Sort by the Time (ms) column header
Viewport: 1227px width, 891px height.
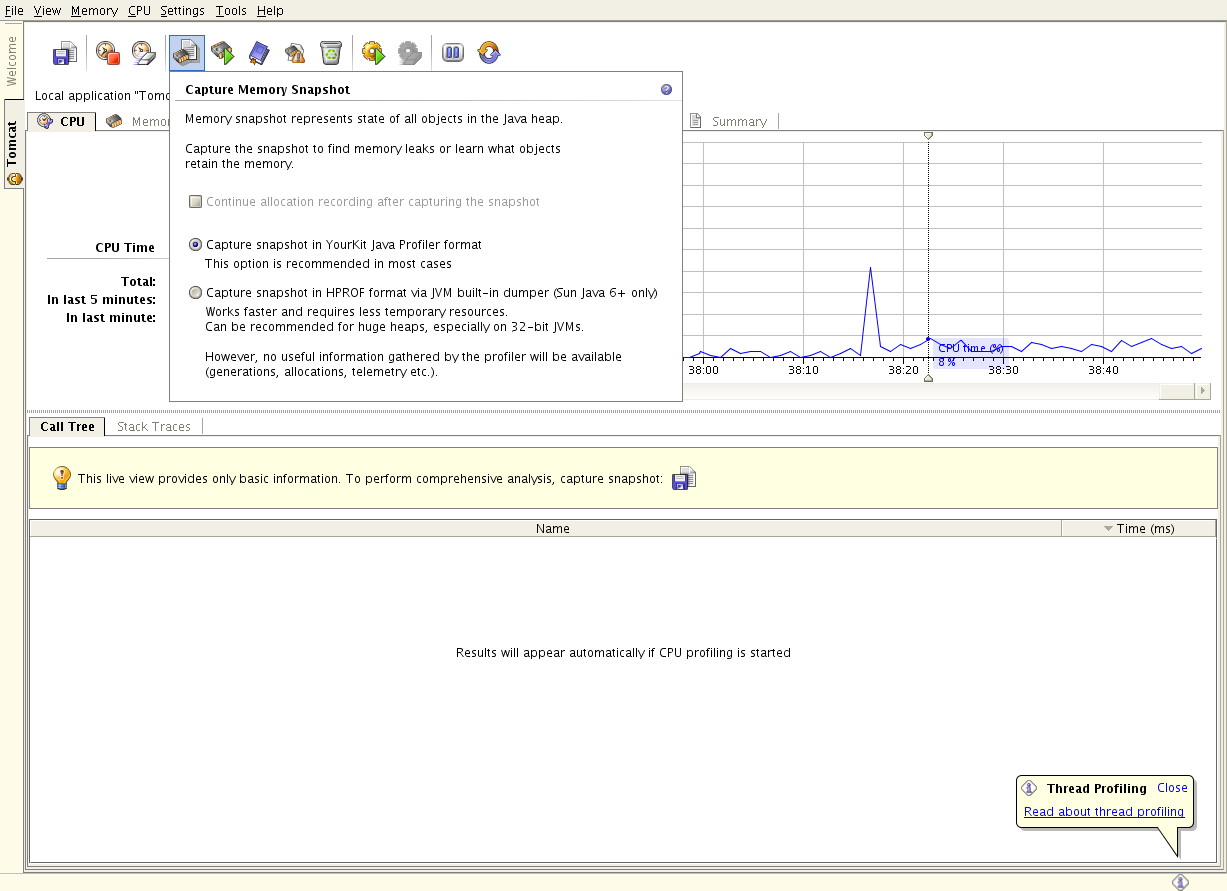tap(1139, 528)
